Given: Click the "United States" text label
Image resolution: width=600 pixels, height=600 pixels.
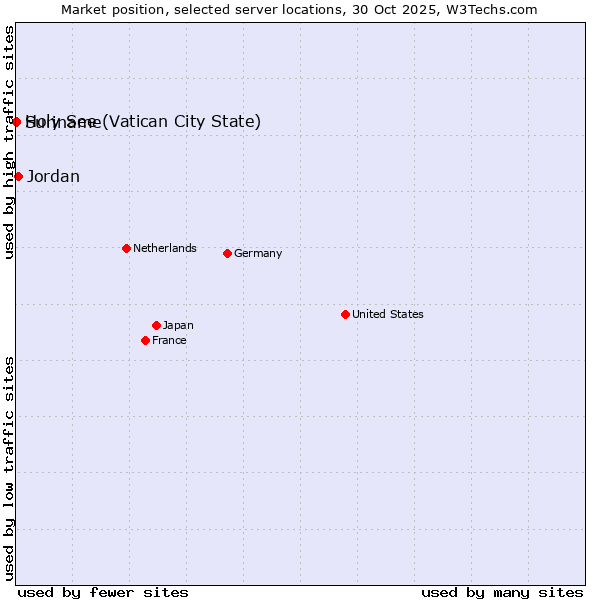Looking at the screenshot, I should pyautogui.click(x=388, y=314).
